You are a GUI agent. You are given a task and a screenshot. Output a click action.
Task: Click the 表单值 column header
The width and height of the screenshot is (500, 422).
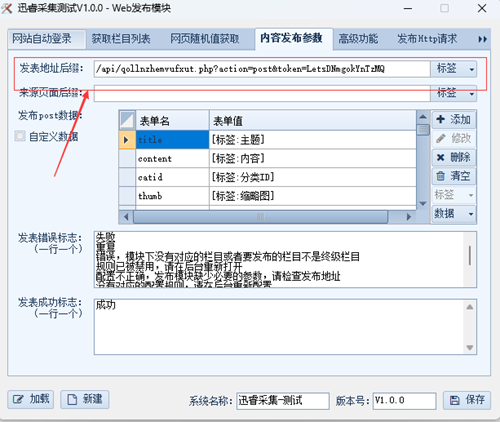[313, 120]
